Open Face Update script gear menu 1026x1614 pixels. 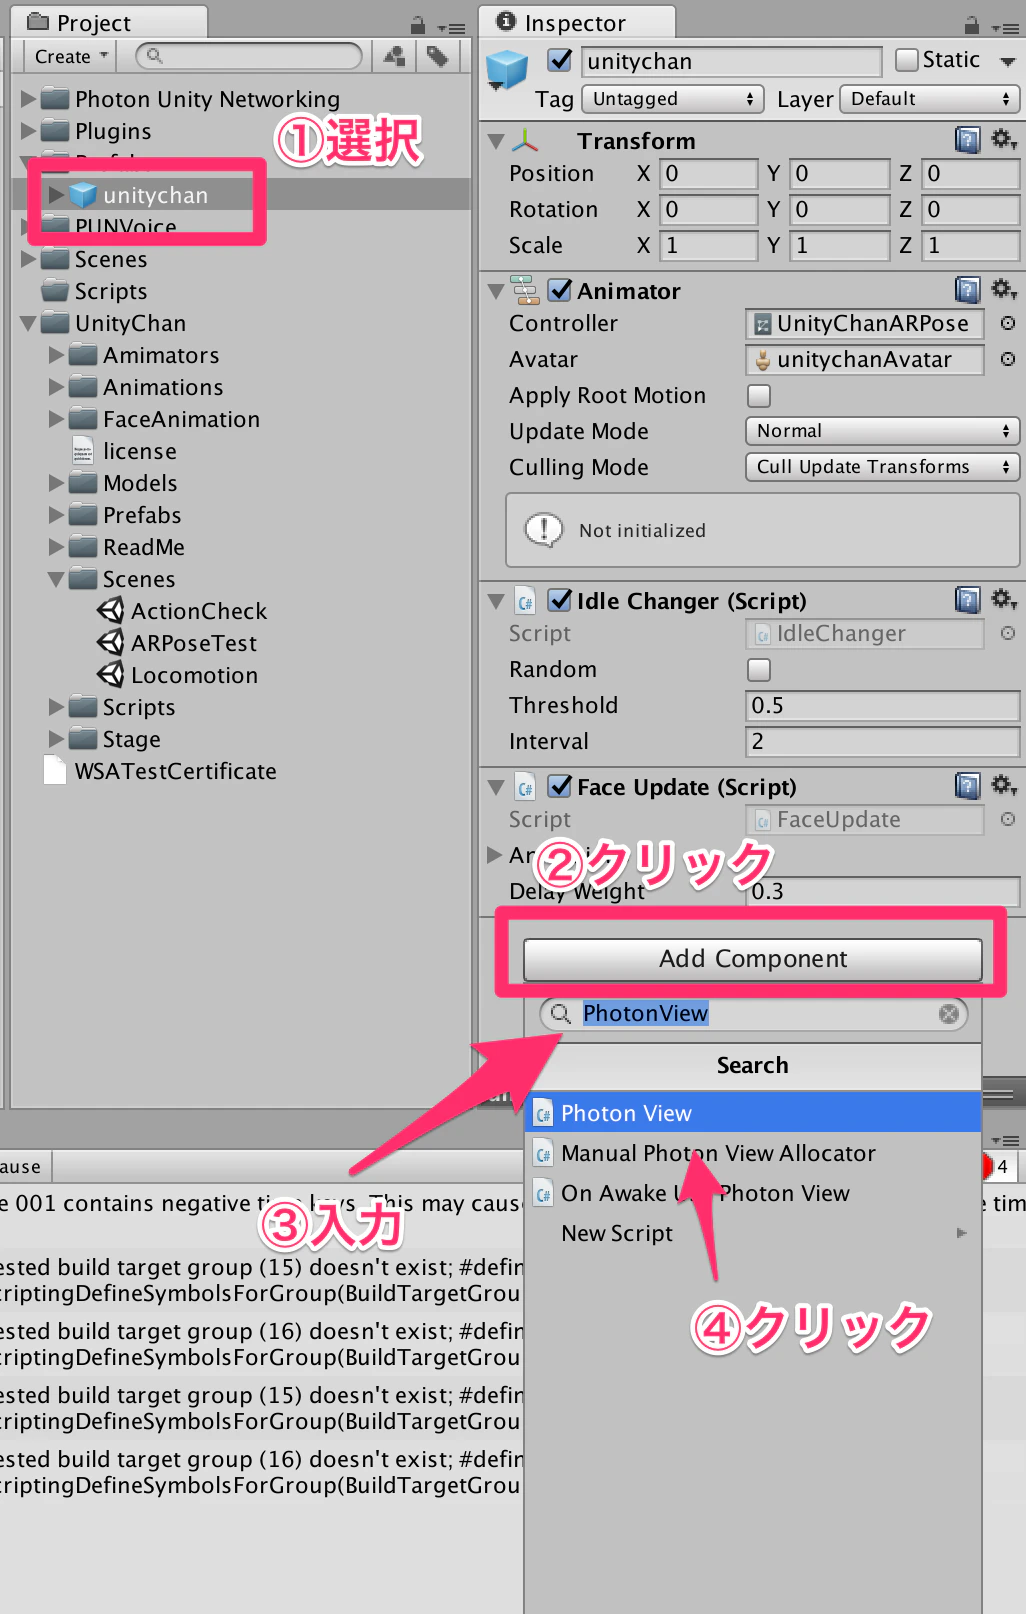[x=1003, y=786]
